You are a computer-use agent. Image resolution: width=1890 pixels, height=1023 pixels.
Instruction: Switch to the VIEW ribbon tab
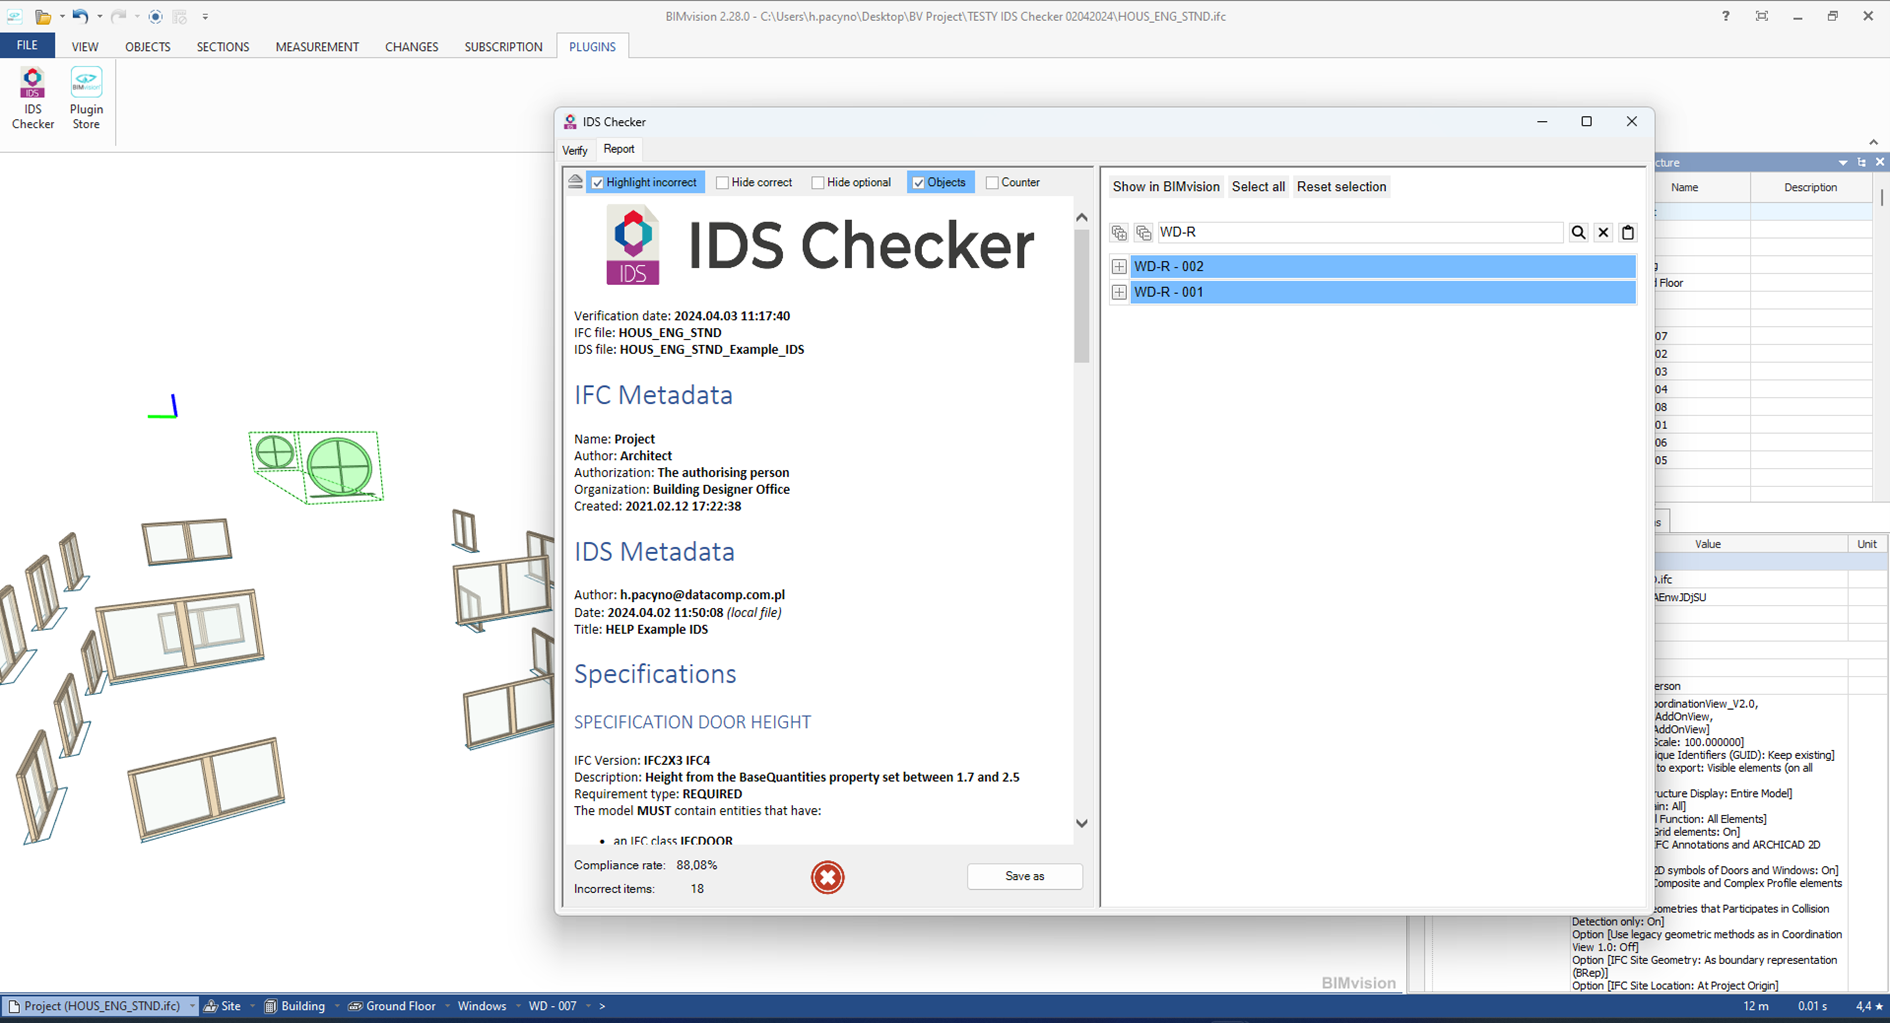[x=85, y=47]
